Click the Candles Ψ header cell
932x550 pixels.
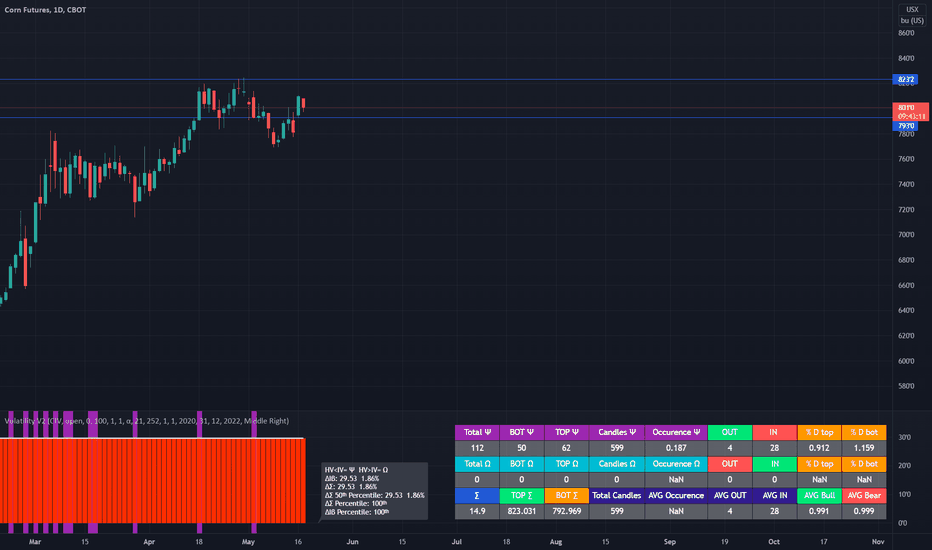616,432
